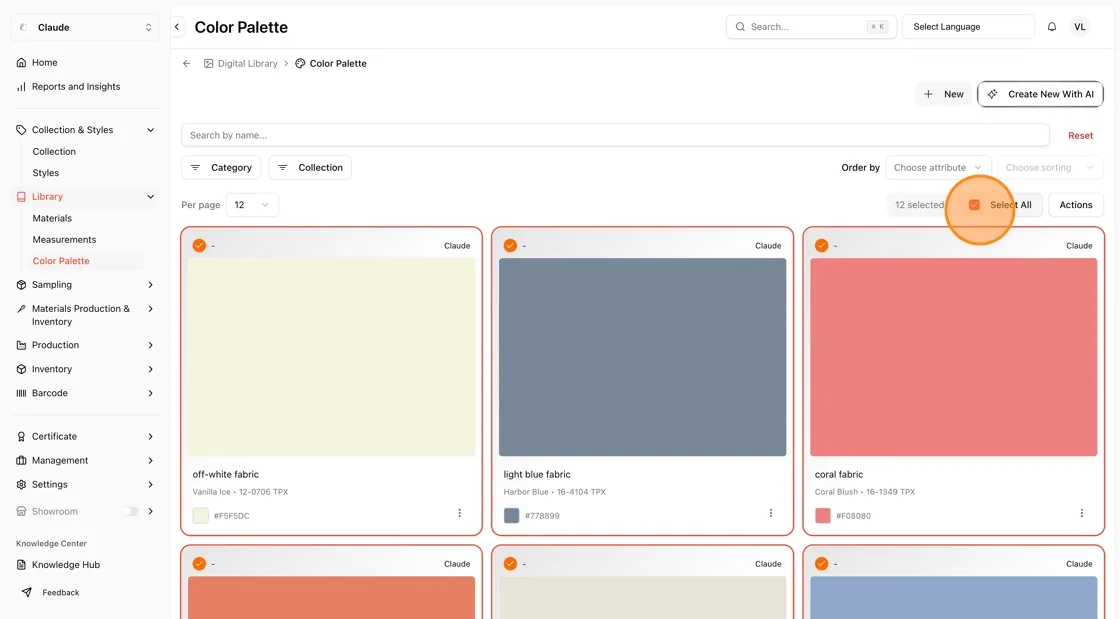Open Knowledge Hub link
The image size is (1120, 619).
tap(66, 565)
